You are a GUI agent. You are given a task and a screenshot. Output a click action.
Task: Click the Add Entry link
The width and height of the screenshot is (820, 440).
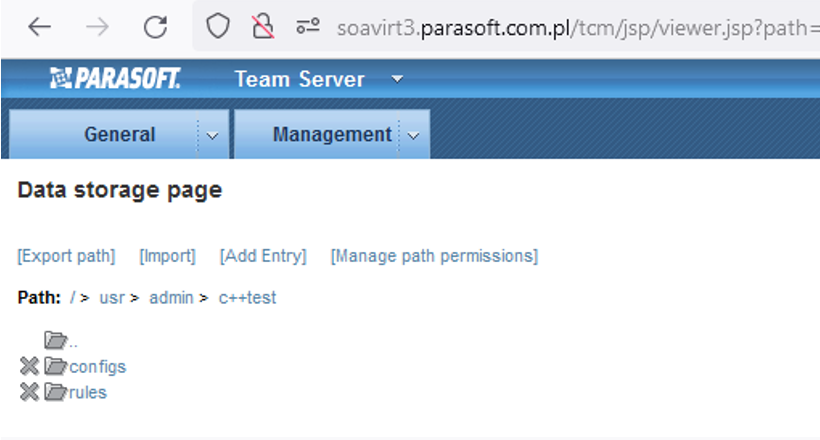pos(263,256)
